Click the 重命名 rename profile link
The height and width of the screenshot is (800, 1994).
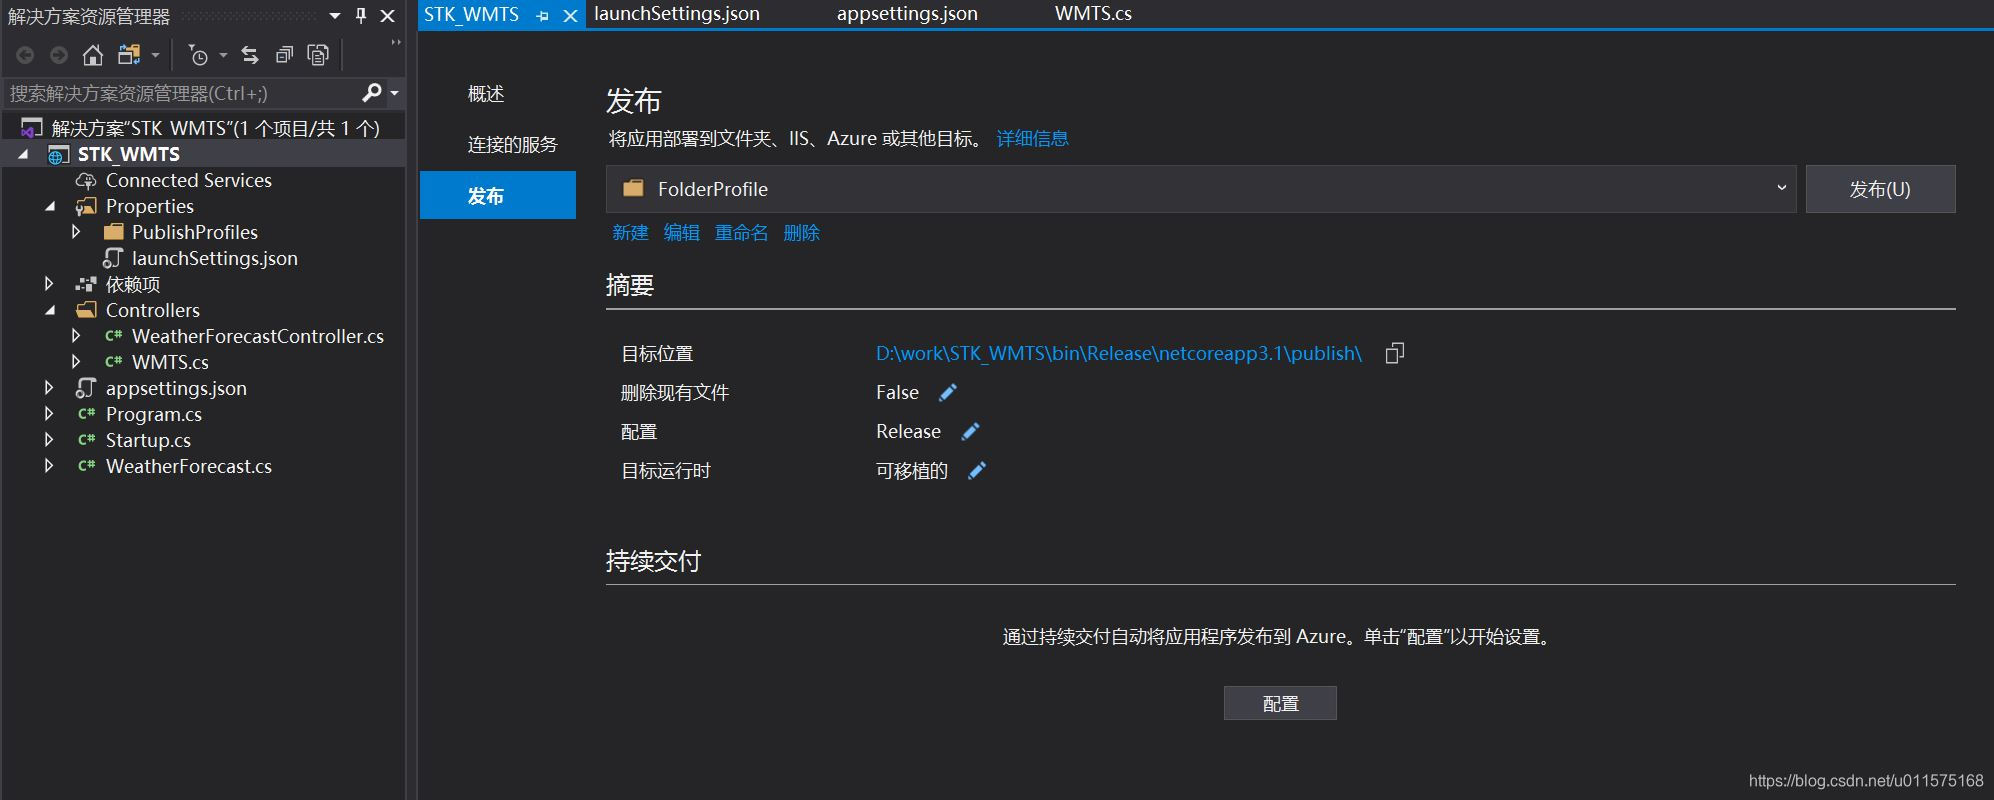(x=741, y=233)
